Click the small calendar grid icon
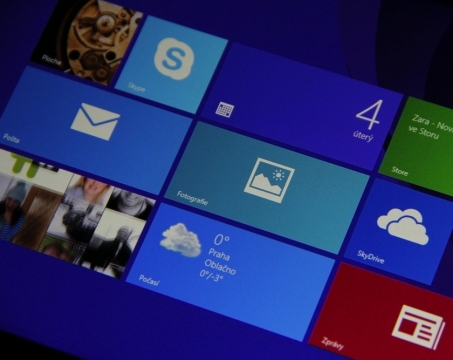The height and width of the screenshot is (360, 453). coord(225,109)
